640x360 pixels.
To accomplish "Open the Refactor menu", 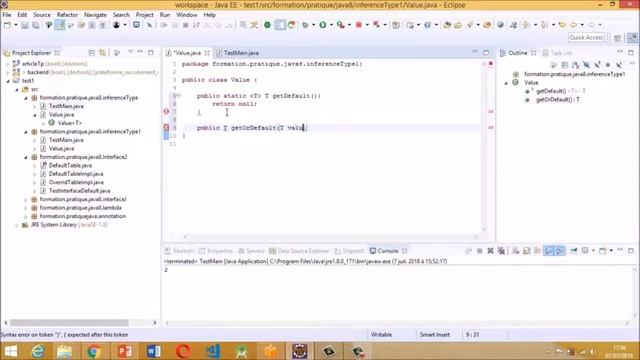I will [x=67, y=15].
